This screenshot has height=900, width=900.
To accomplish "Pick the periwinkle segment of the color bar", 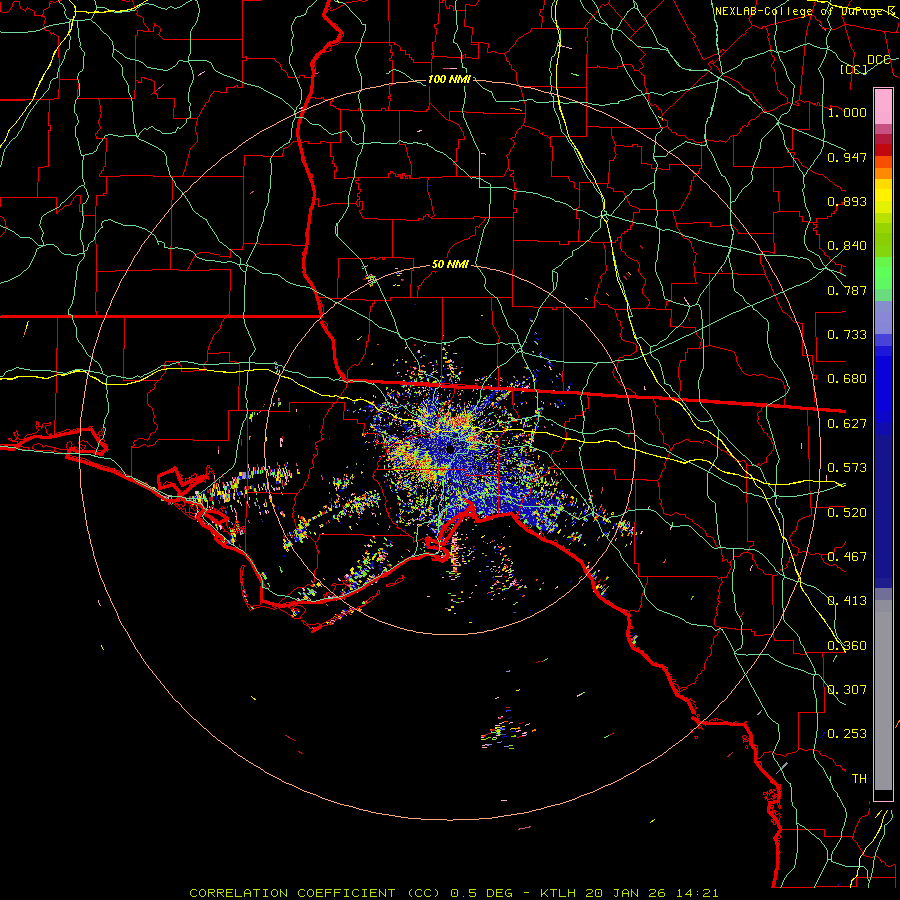I will click(x=883, y=317).
